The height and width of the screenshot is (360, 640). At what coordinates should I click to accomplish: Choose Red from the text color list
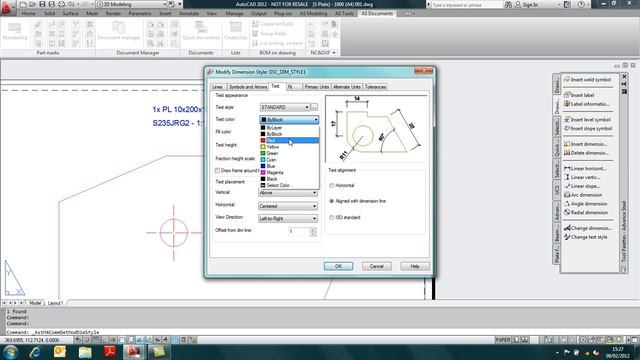tap(289, 140)
